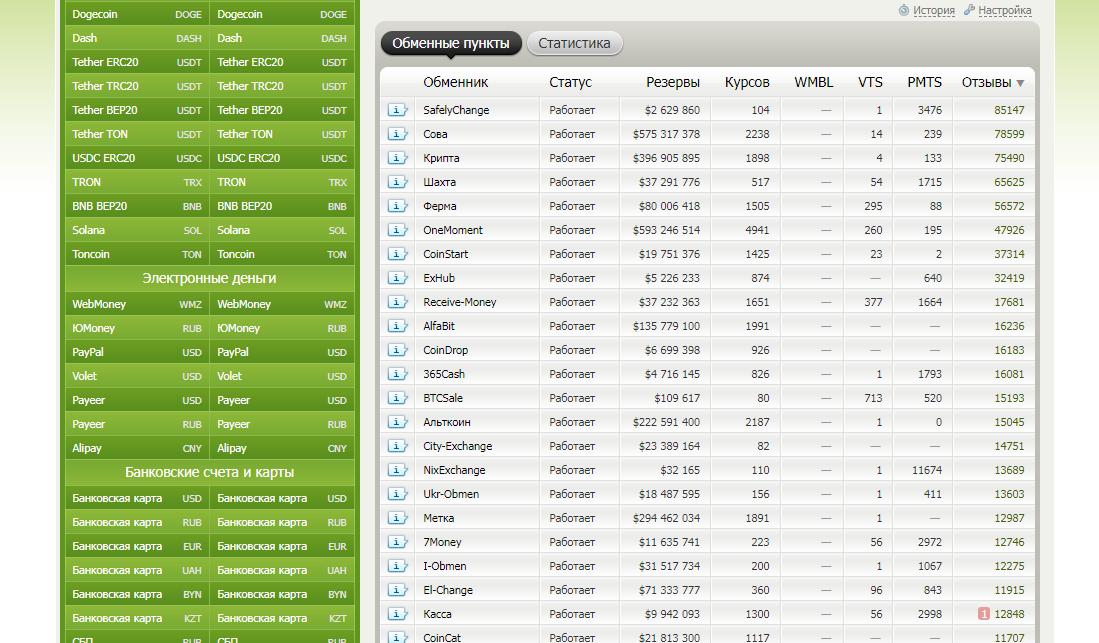Click the История clock icon
Viewport: 1099px width, 643px height.
904,10
